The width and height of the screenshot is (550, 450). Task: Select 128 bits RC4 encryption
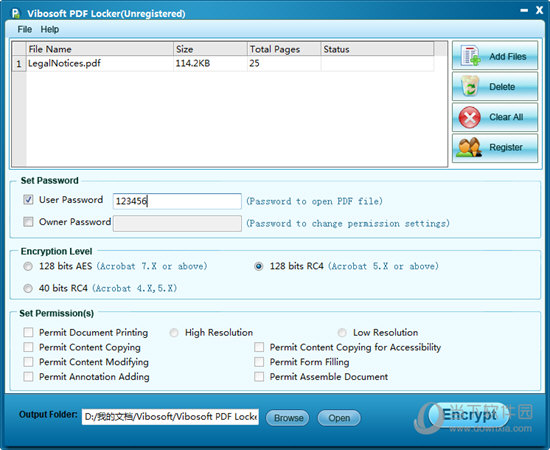click(259, 267)
